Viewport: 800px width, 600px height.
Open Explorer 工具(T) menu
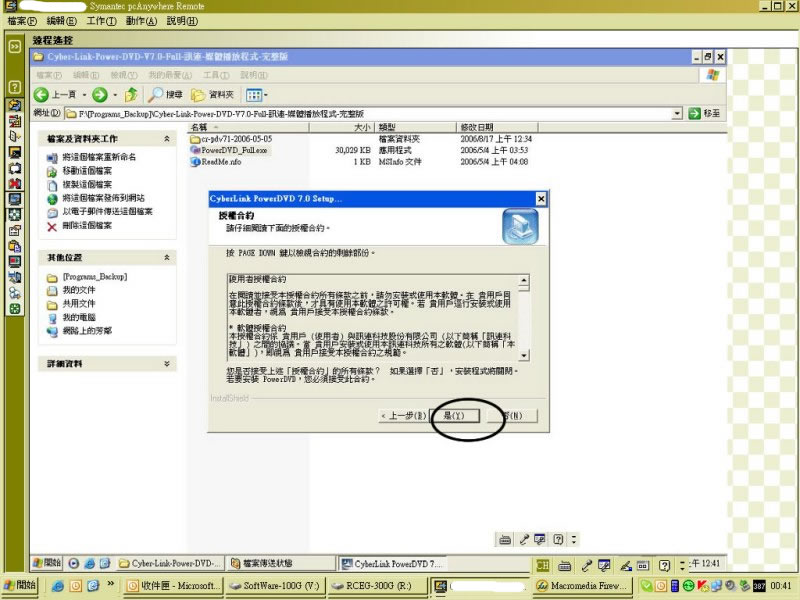pos(217,75)
